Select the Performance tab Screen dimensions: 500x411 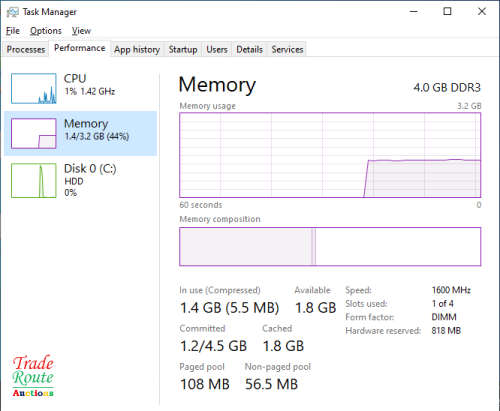tap(80, 48)
